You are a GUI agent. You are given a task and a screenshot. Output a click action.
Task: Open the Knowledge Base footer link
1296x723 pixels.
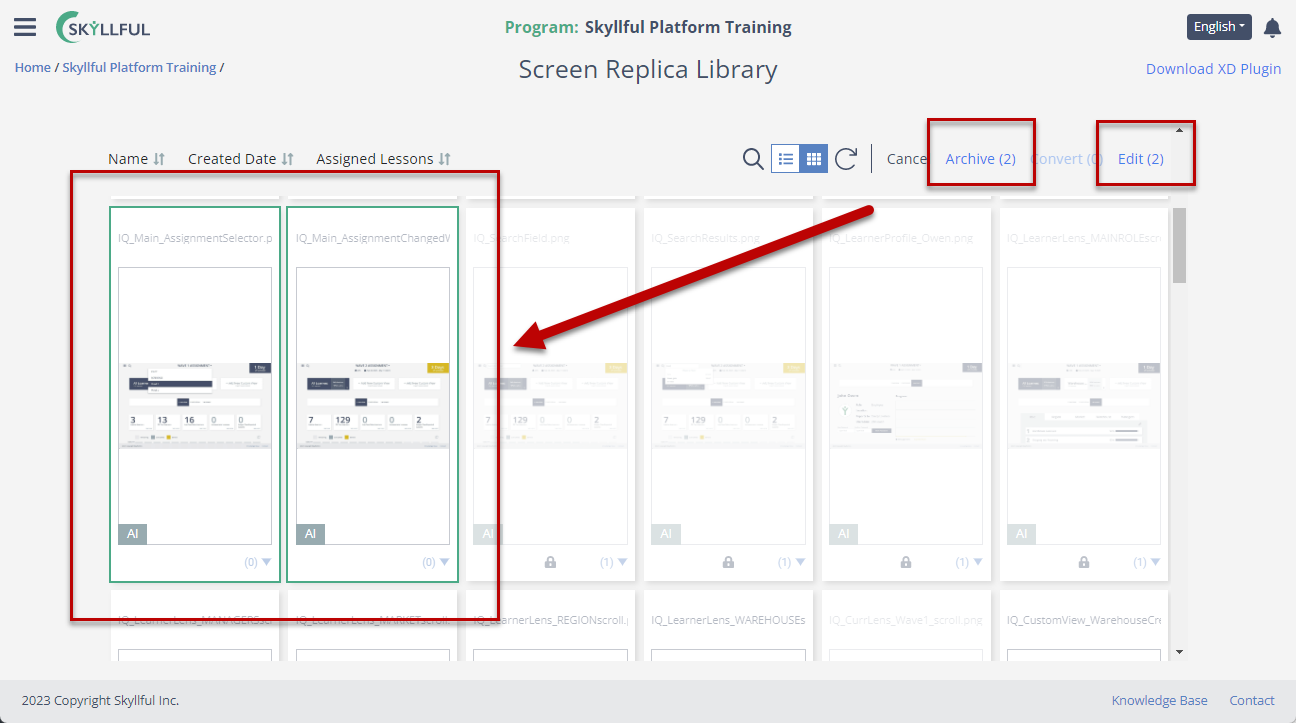click(1160, 701)
